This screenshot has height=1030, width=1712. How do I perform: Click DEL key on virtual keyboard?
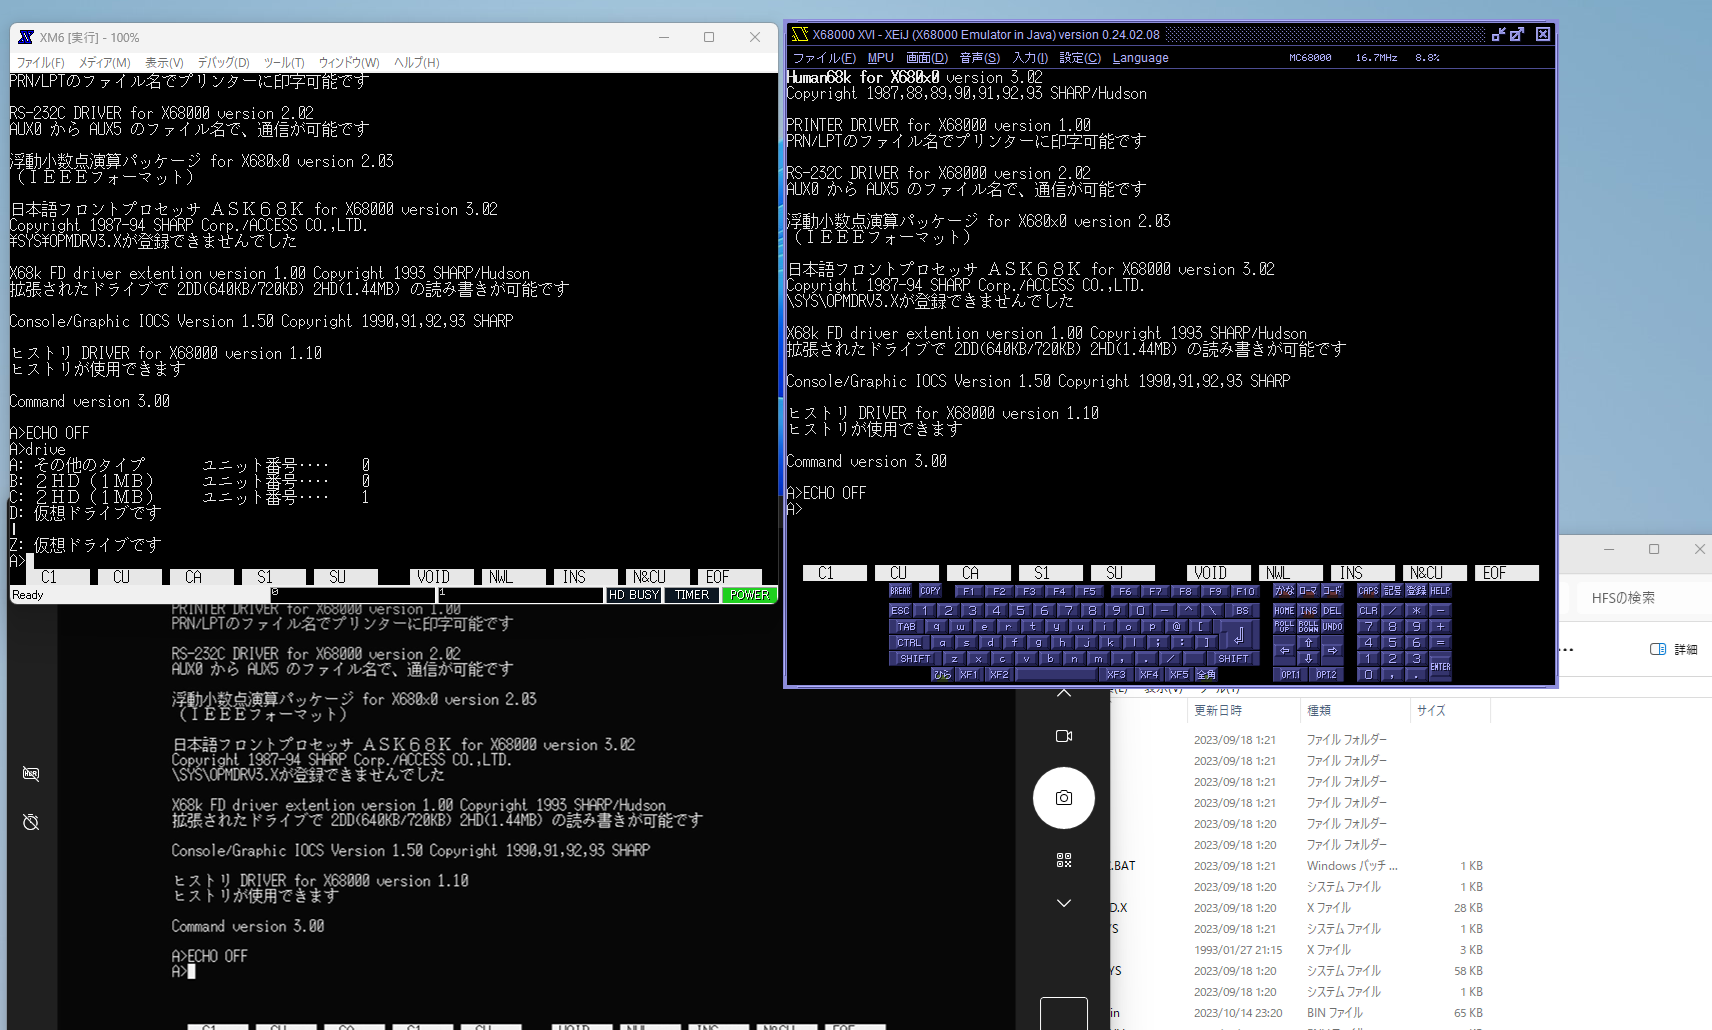1332,610
